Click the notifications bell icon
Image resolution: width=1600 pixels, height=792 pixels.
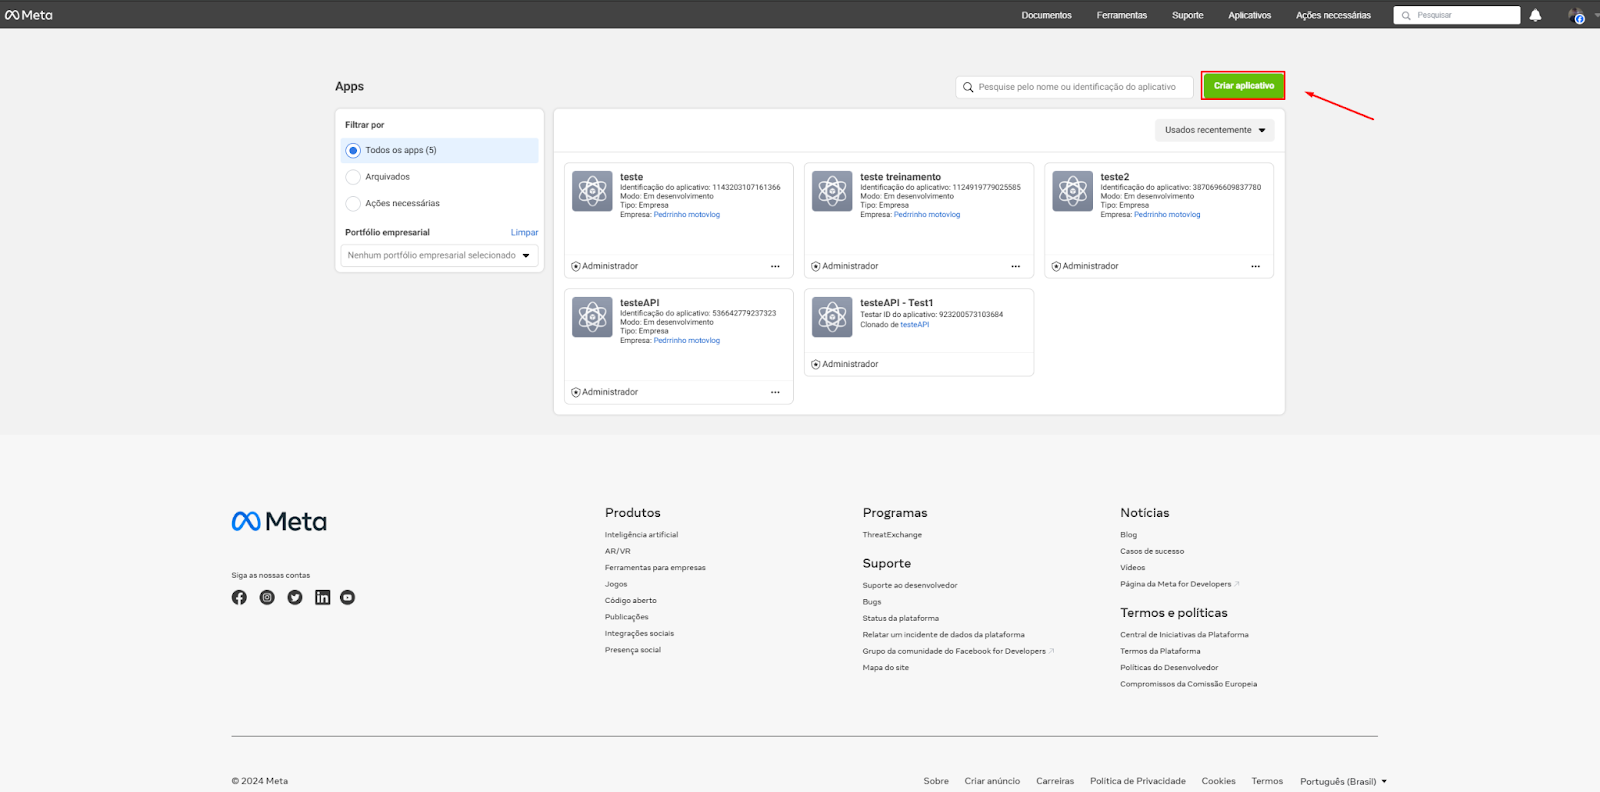tap(1535, 15)
